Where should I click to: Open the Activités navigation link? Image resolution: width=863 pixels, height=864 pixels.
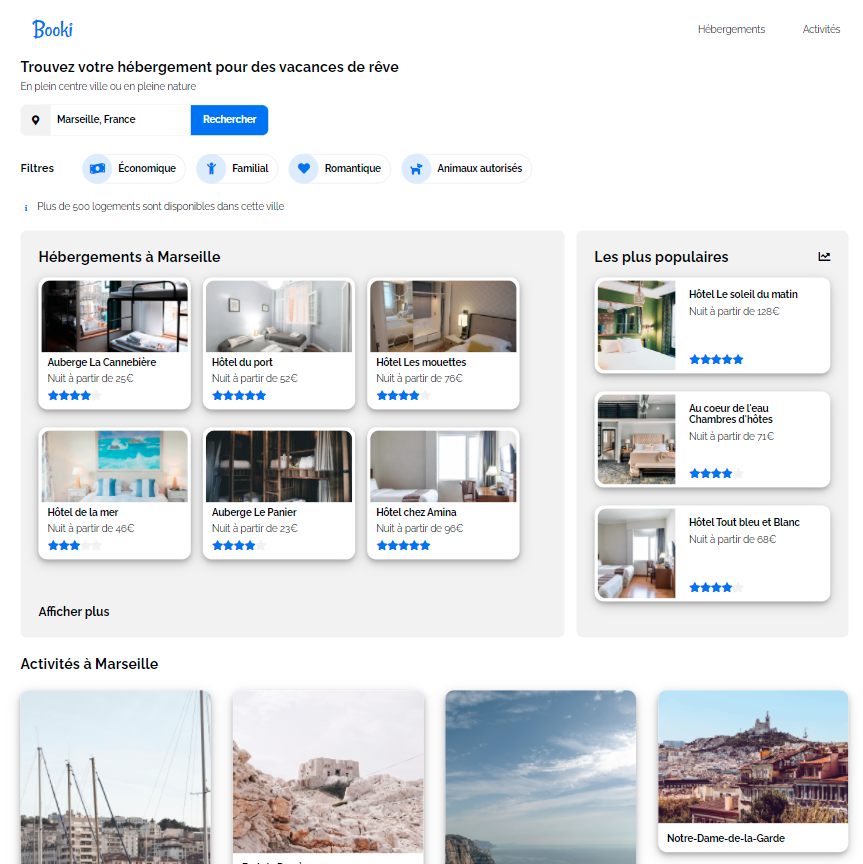821,29
